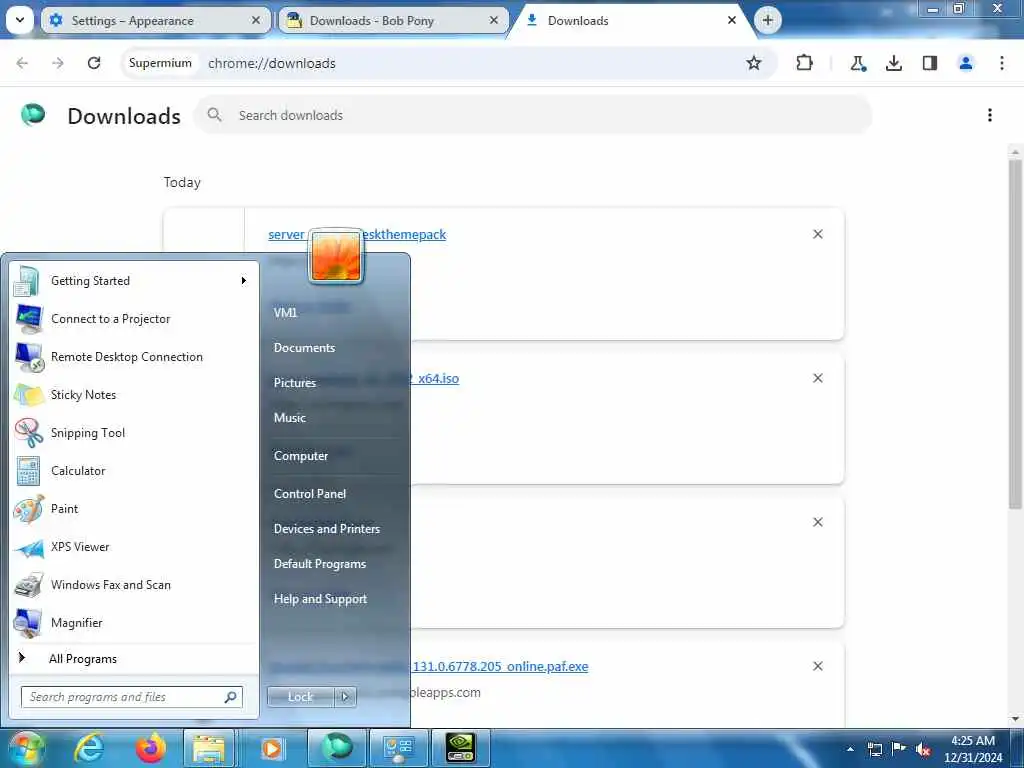Open the extensions puzzle icon
The height and width of the screenshot is (768, 1024).
(805, 63)
